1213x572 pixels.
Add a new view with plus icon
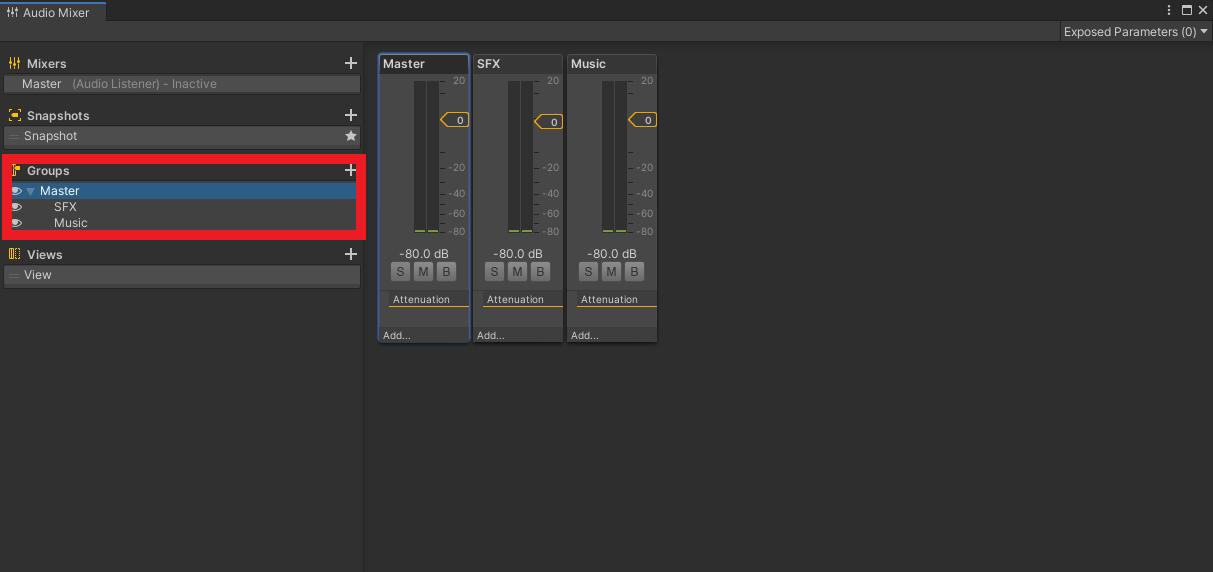pyautogui.click(x=350, y=254)
